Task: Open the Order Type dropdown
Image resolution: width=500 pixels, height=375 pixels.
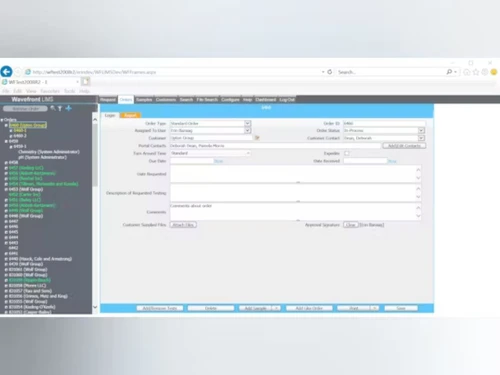Action: [x=247, y=123]
